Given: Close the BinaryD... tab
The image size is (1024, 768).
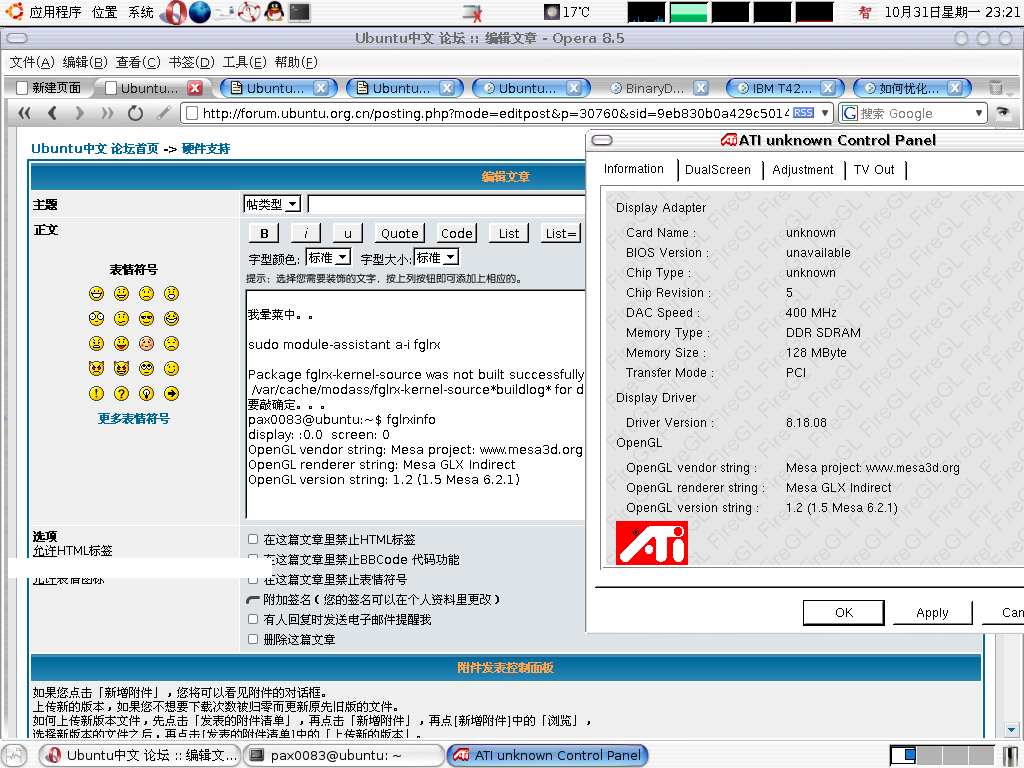Looking at the screenshot, I should (701, 88).
